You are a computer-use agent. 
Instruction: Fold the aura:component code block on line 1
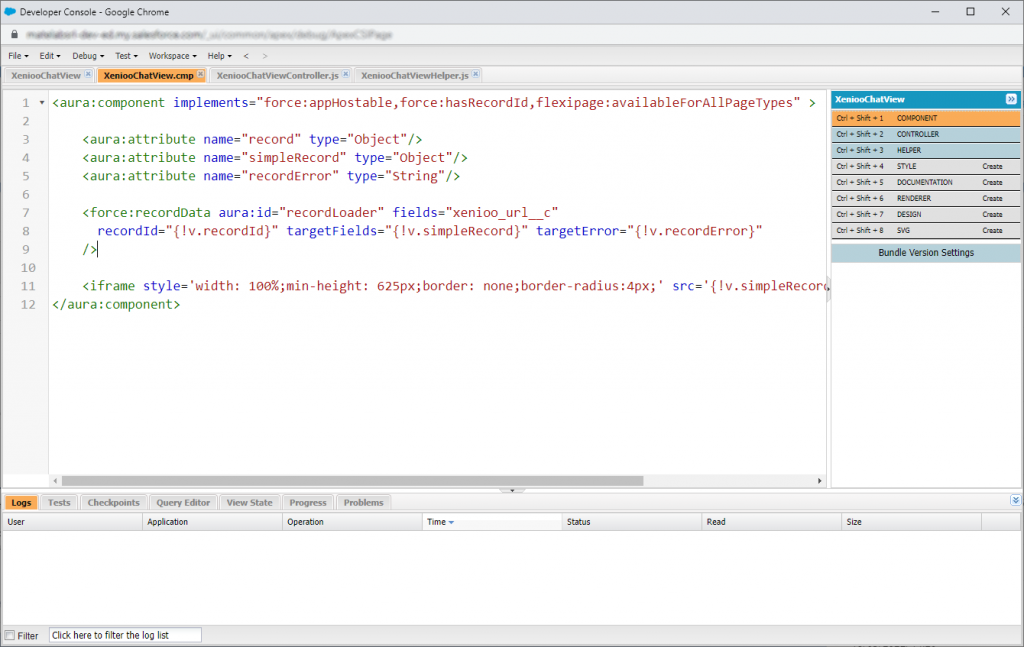(x=41, y=103)
